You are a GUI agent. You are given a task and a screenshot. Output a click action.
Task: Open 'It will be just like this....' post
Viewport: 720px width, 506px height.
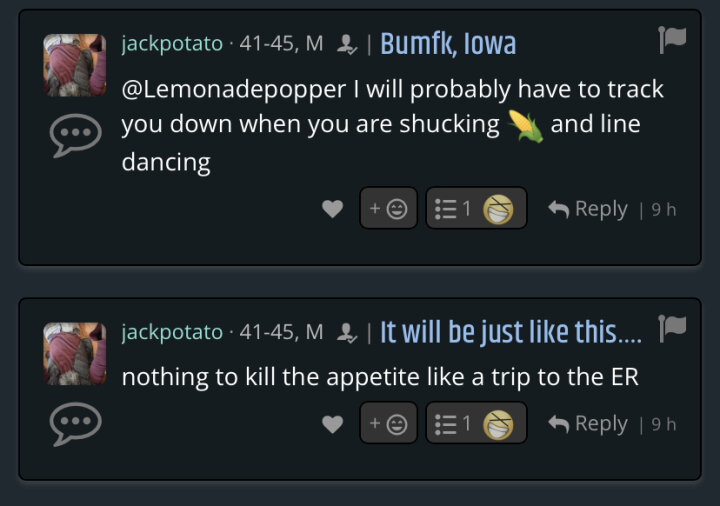tap(511, 332)
